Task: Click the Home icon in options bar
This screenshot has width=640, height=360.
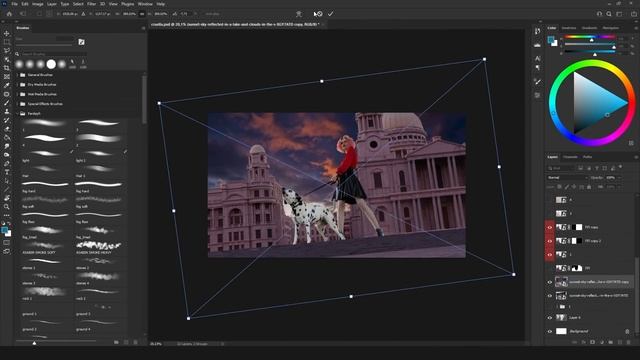Action: 9,14
